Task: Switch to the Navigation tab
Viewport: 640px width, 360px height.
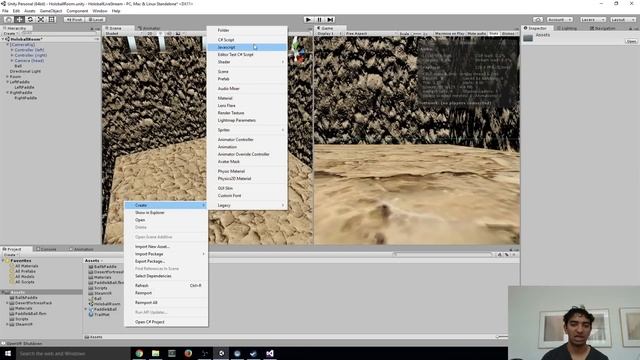Action: [x=602, y=28]
